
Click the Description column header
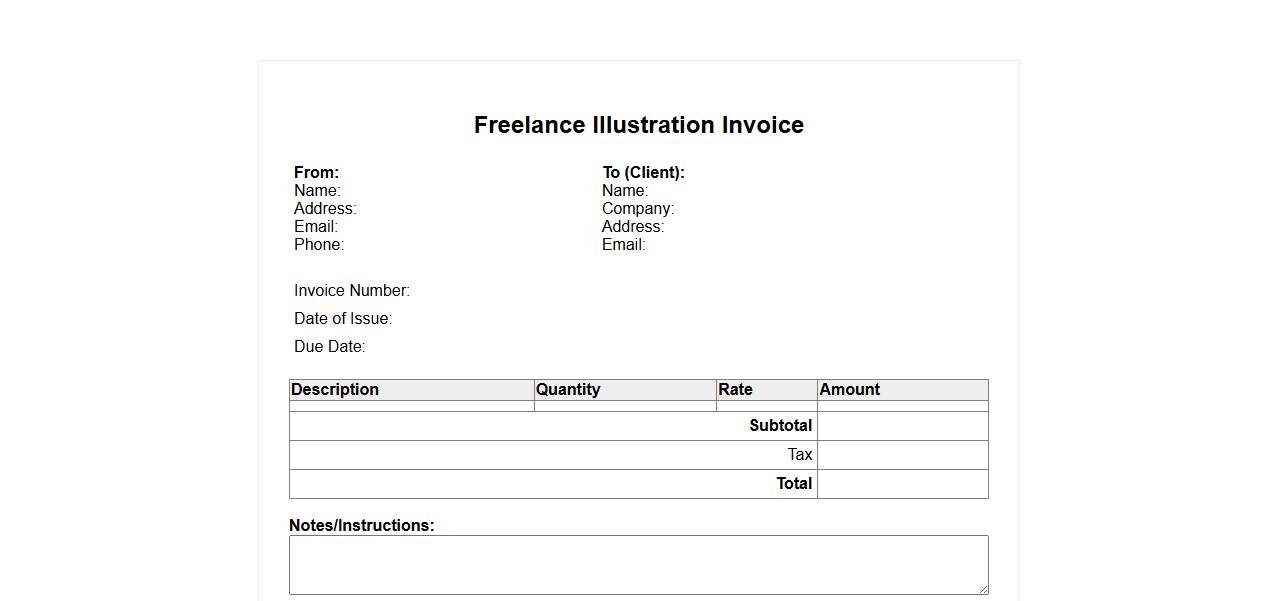[335, 390]
